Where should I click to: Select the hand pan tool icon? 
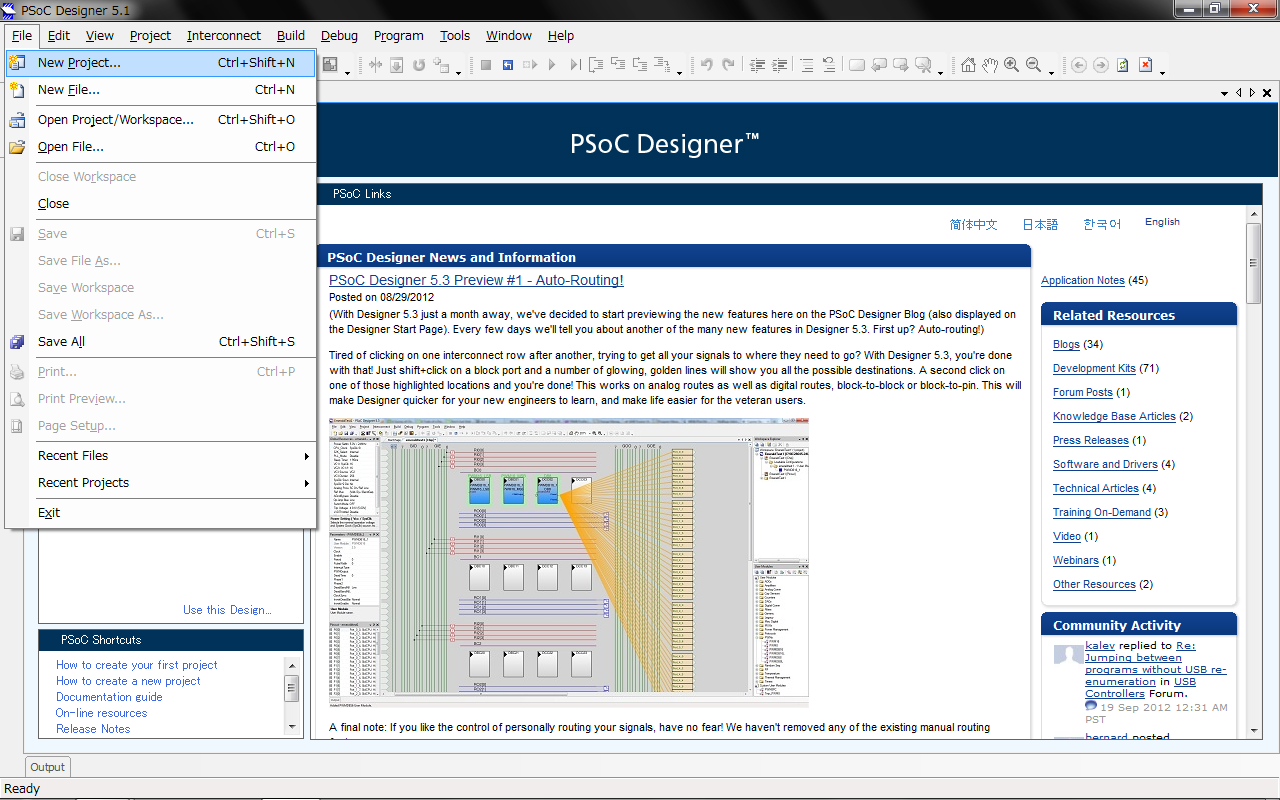pos(990,65)
